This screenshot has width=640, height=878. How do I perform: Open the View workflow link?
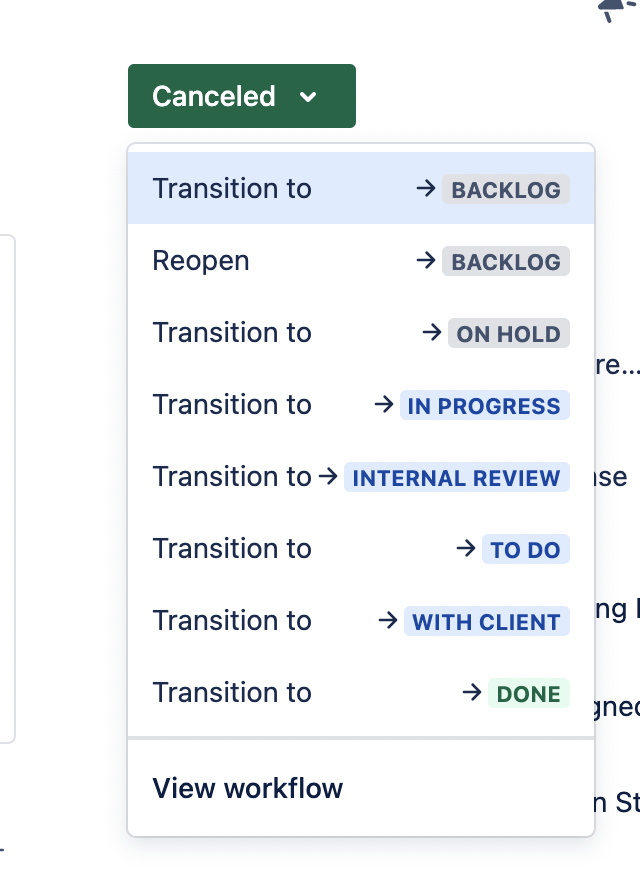click(247, 788)
